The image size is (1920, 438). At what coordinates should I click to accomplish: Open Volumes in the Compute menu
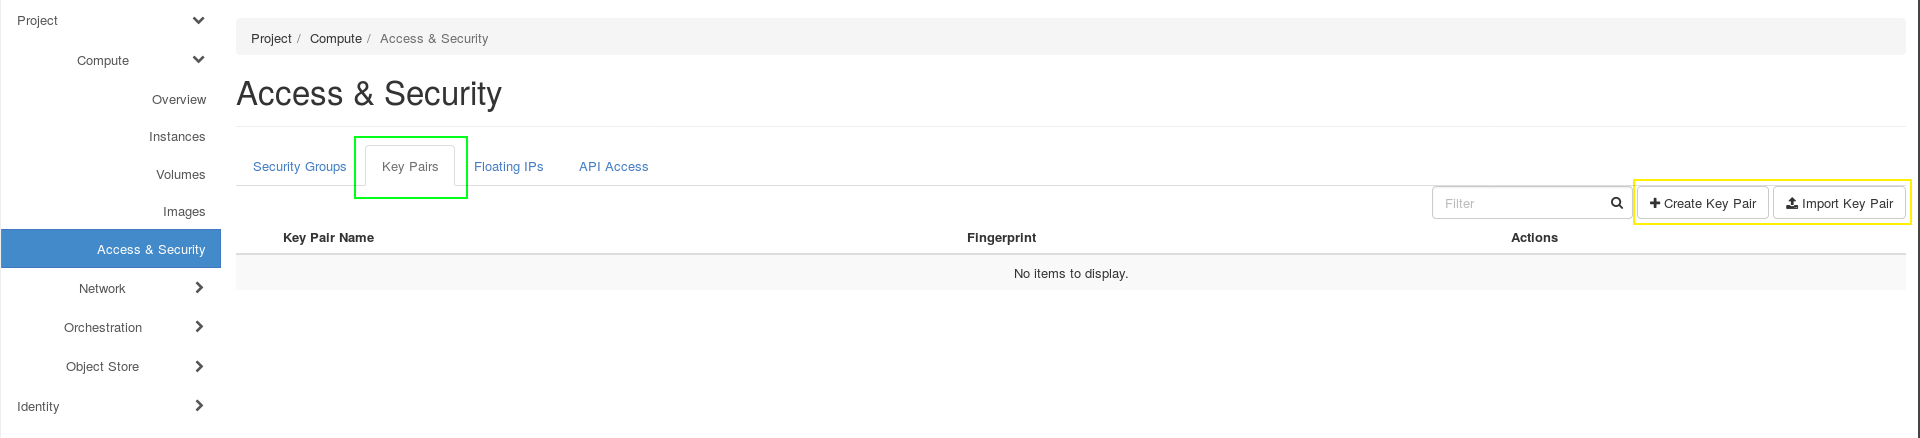[180, 175]
